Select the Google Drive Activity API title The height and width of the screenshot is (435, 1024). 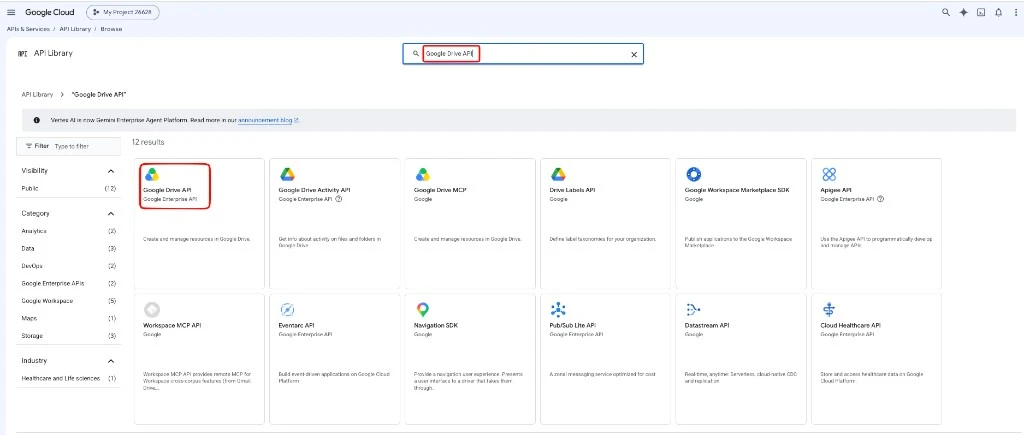click(x=314, y=190)
